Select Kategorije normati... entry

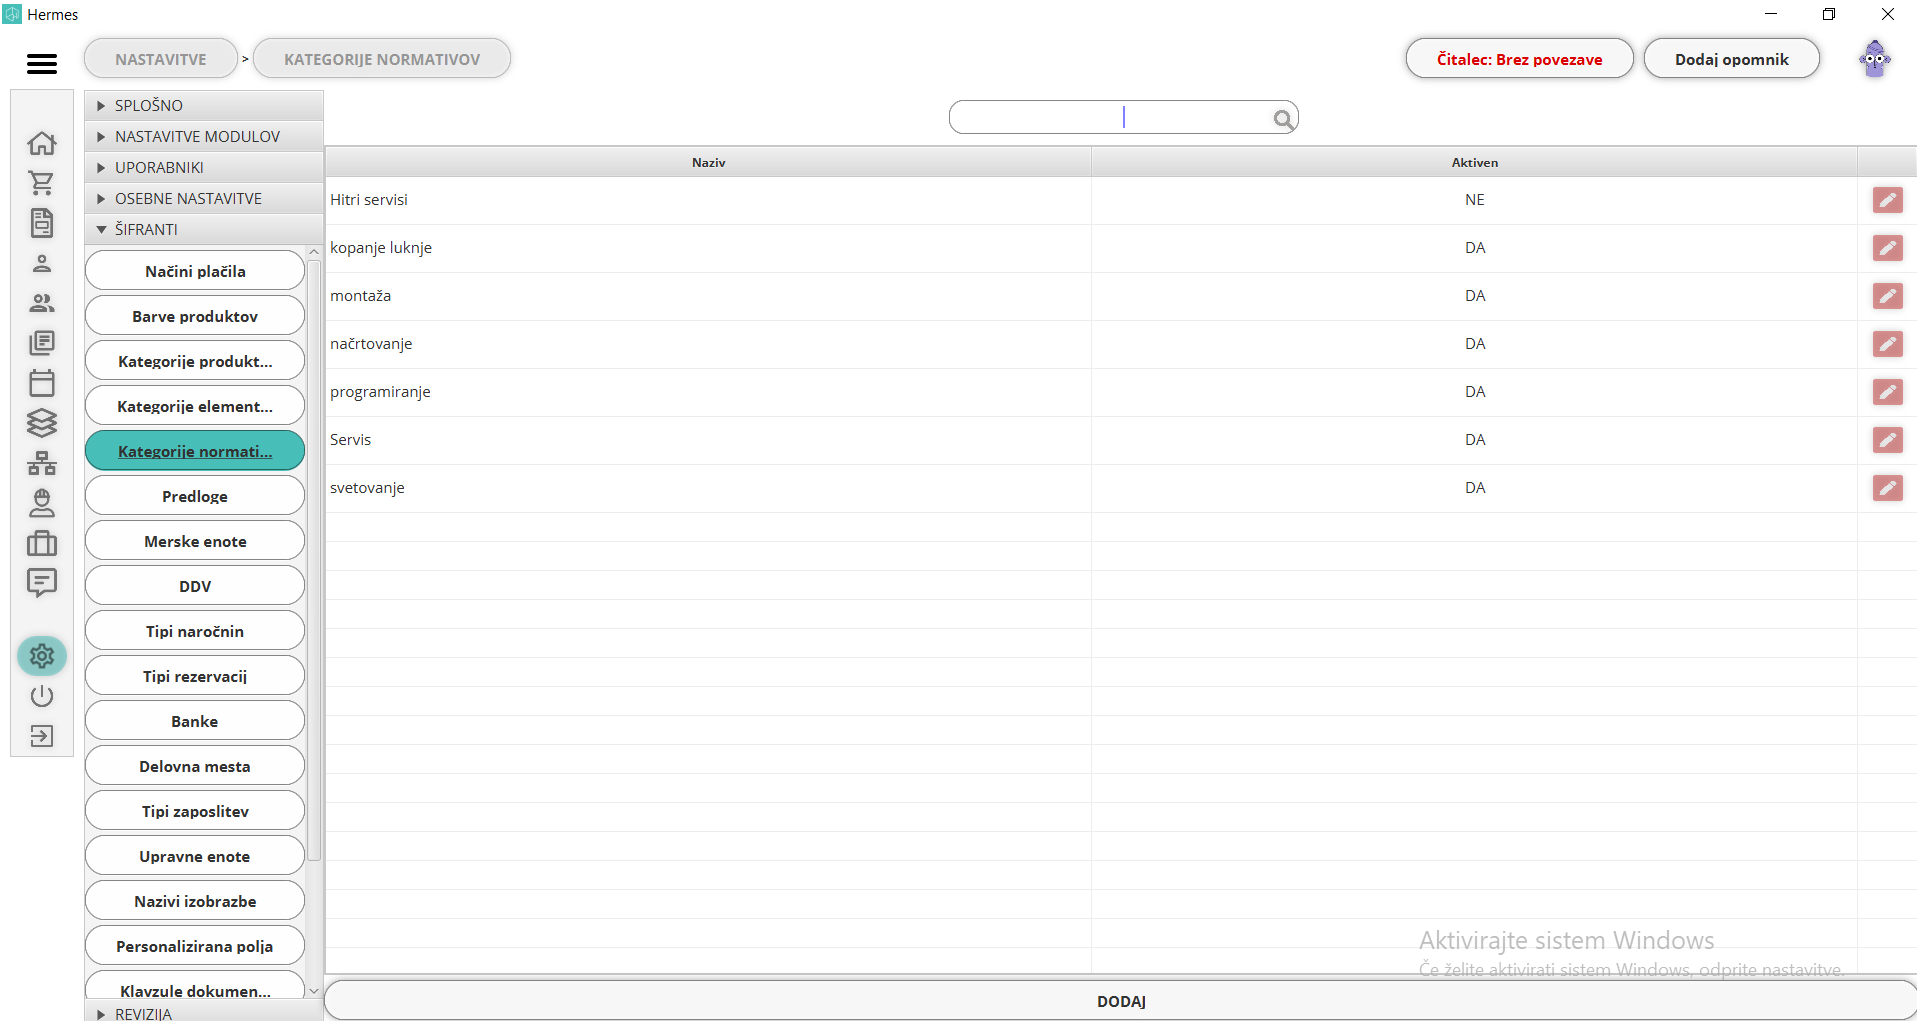pos(195,451)
